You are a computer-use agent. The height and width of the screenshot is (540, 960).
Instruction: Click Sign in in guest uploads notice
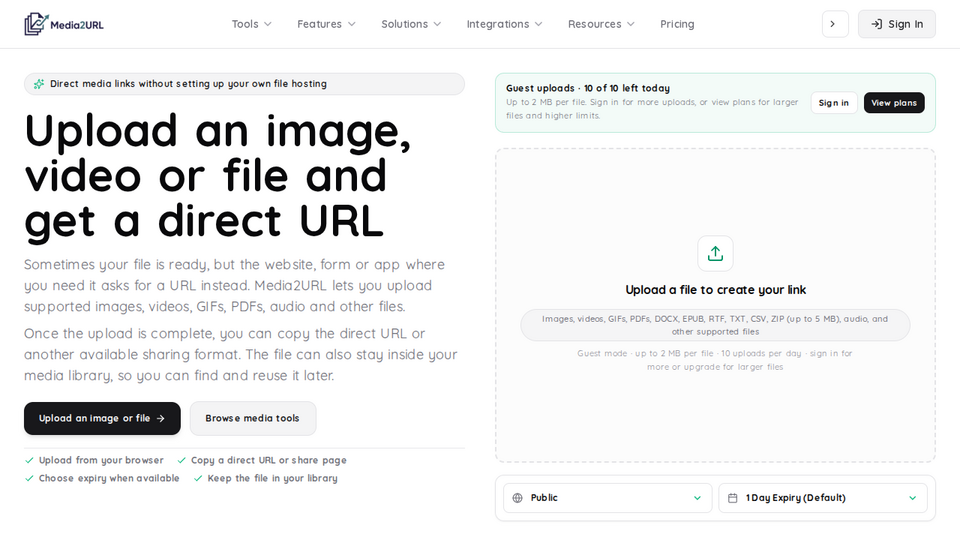pyautogui.click(x=834, y=103)
